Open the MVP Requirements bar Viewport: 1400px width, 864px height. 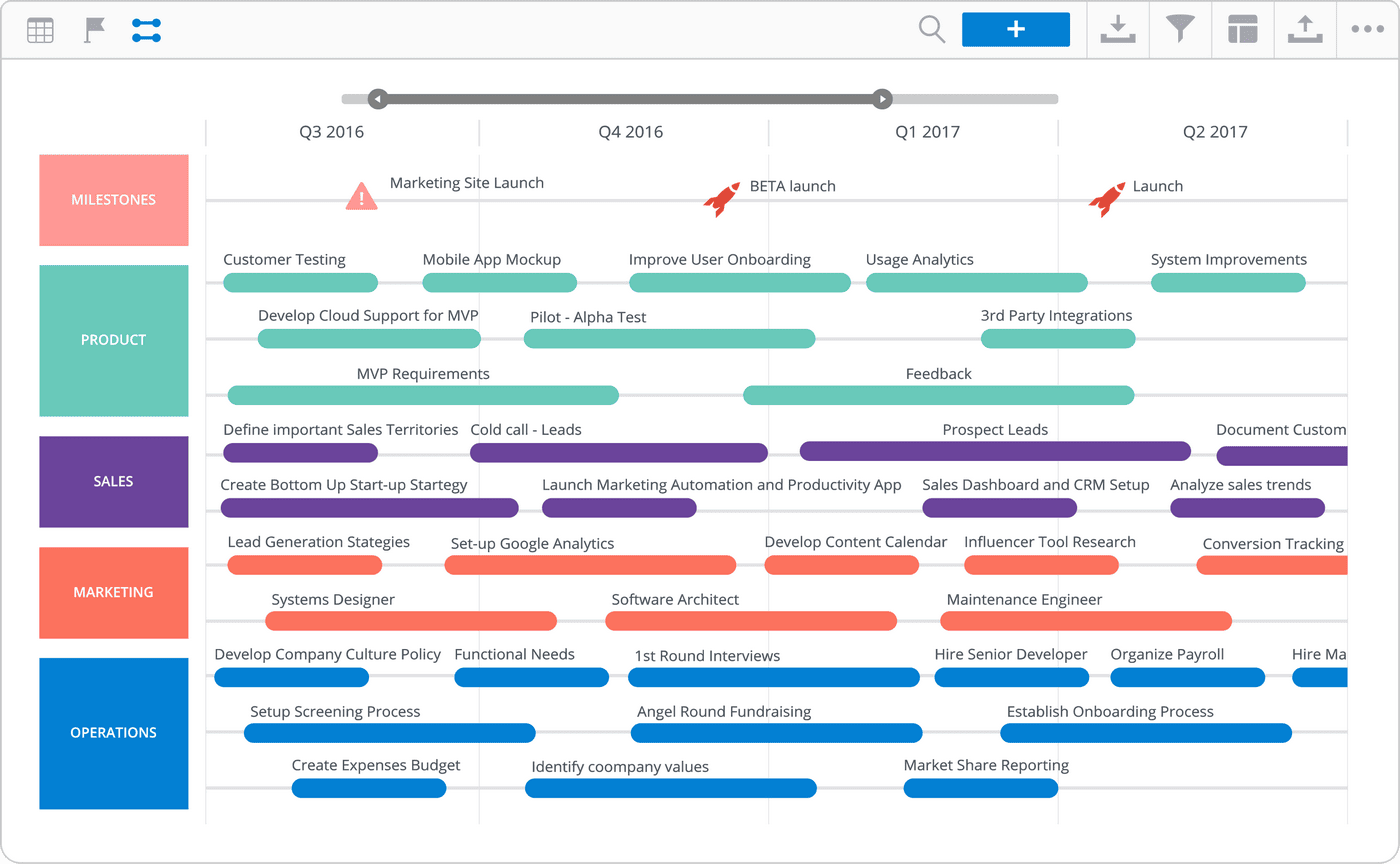tap(423, 395)
